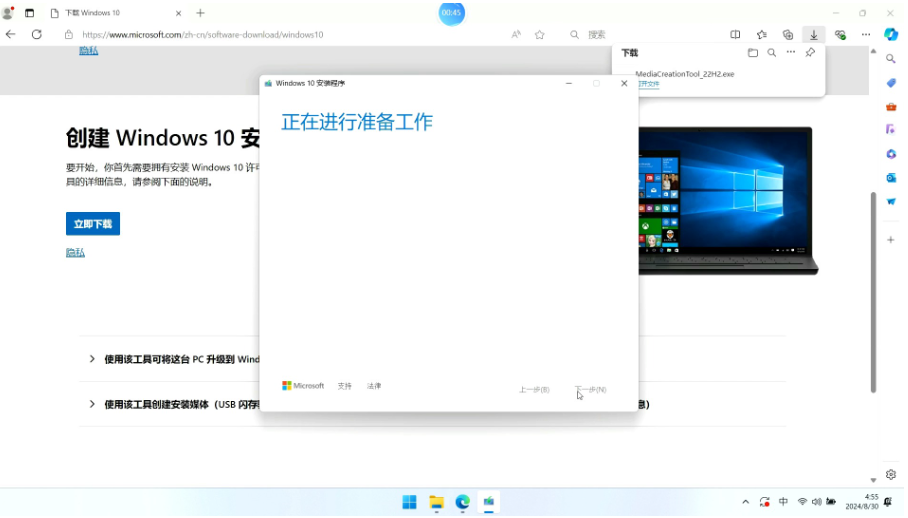Screen dimensions: 908x518
Task: Add a sidebar app with plus
Action: click(891, 240)
